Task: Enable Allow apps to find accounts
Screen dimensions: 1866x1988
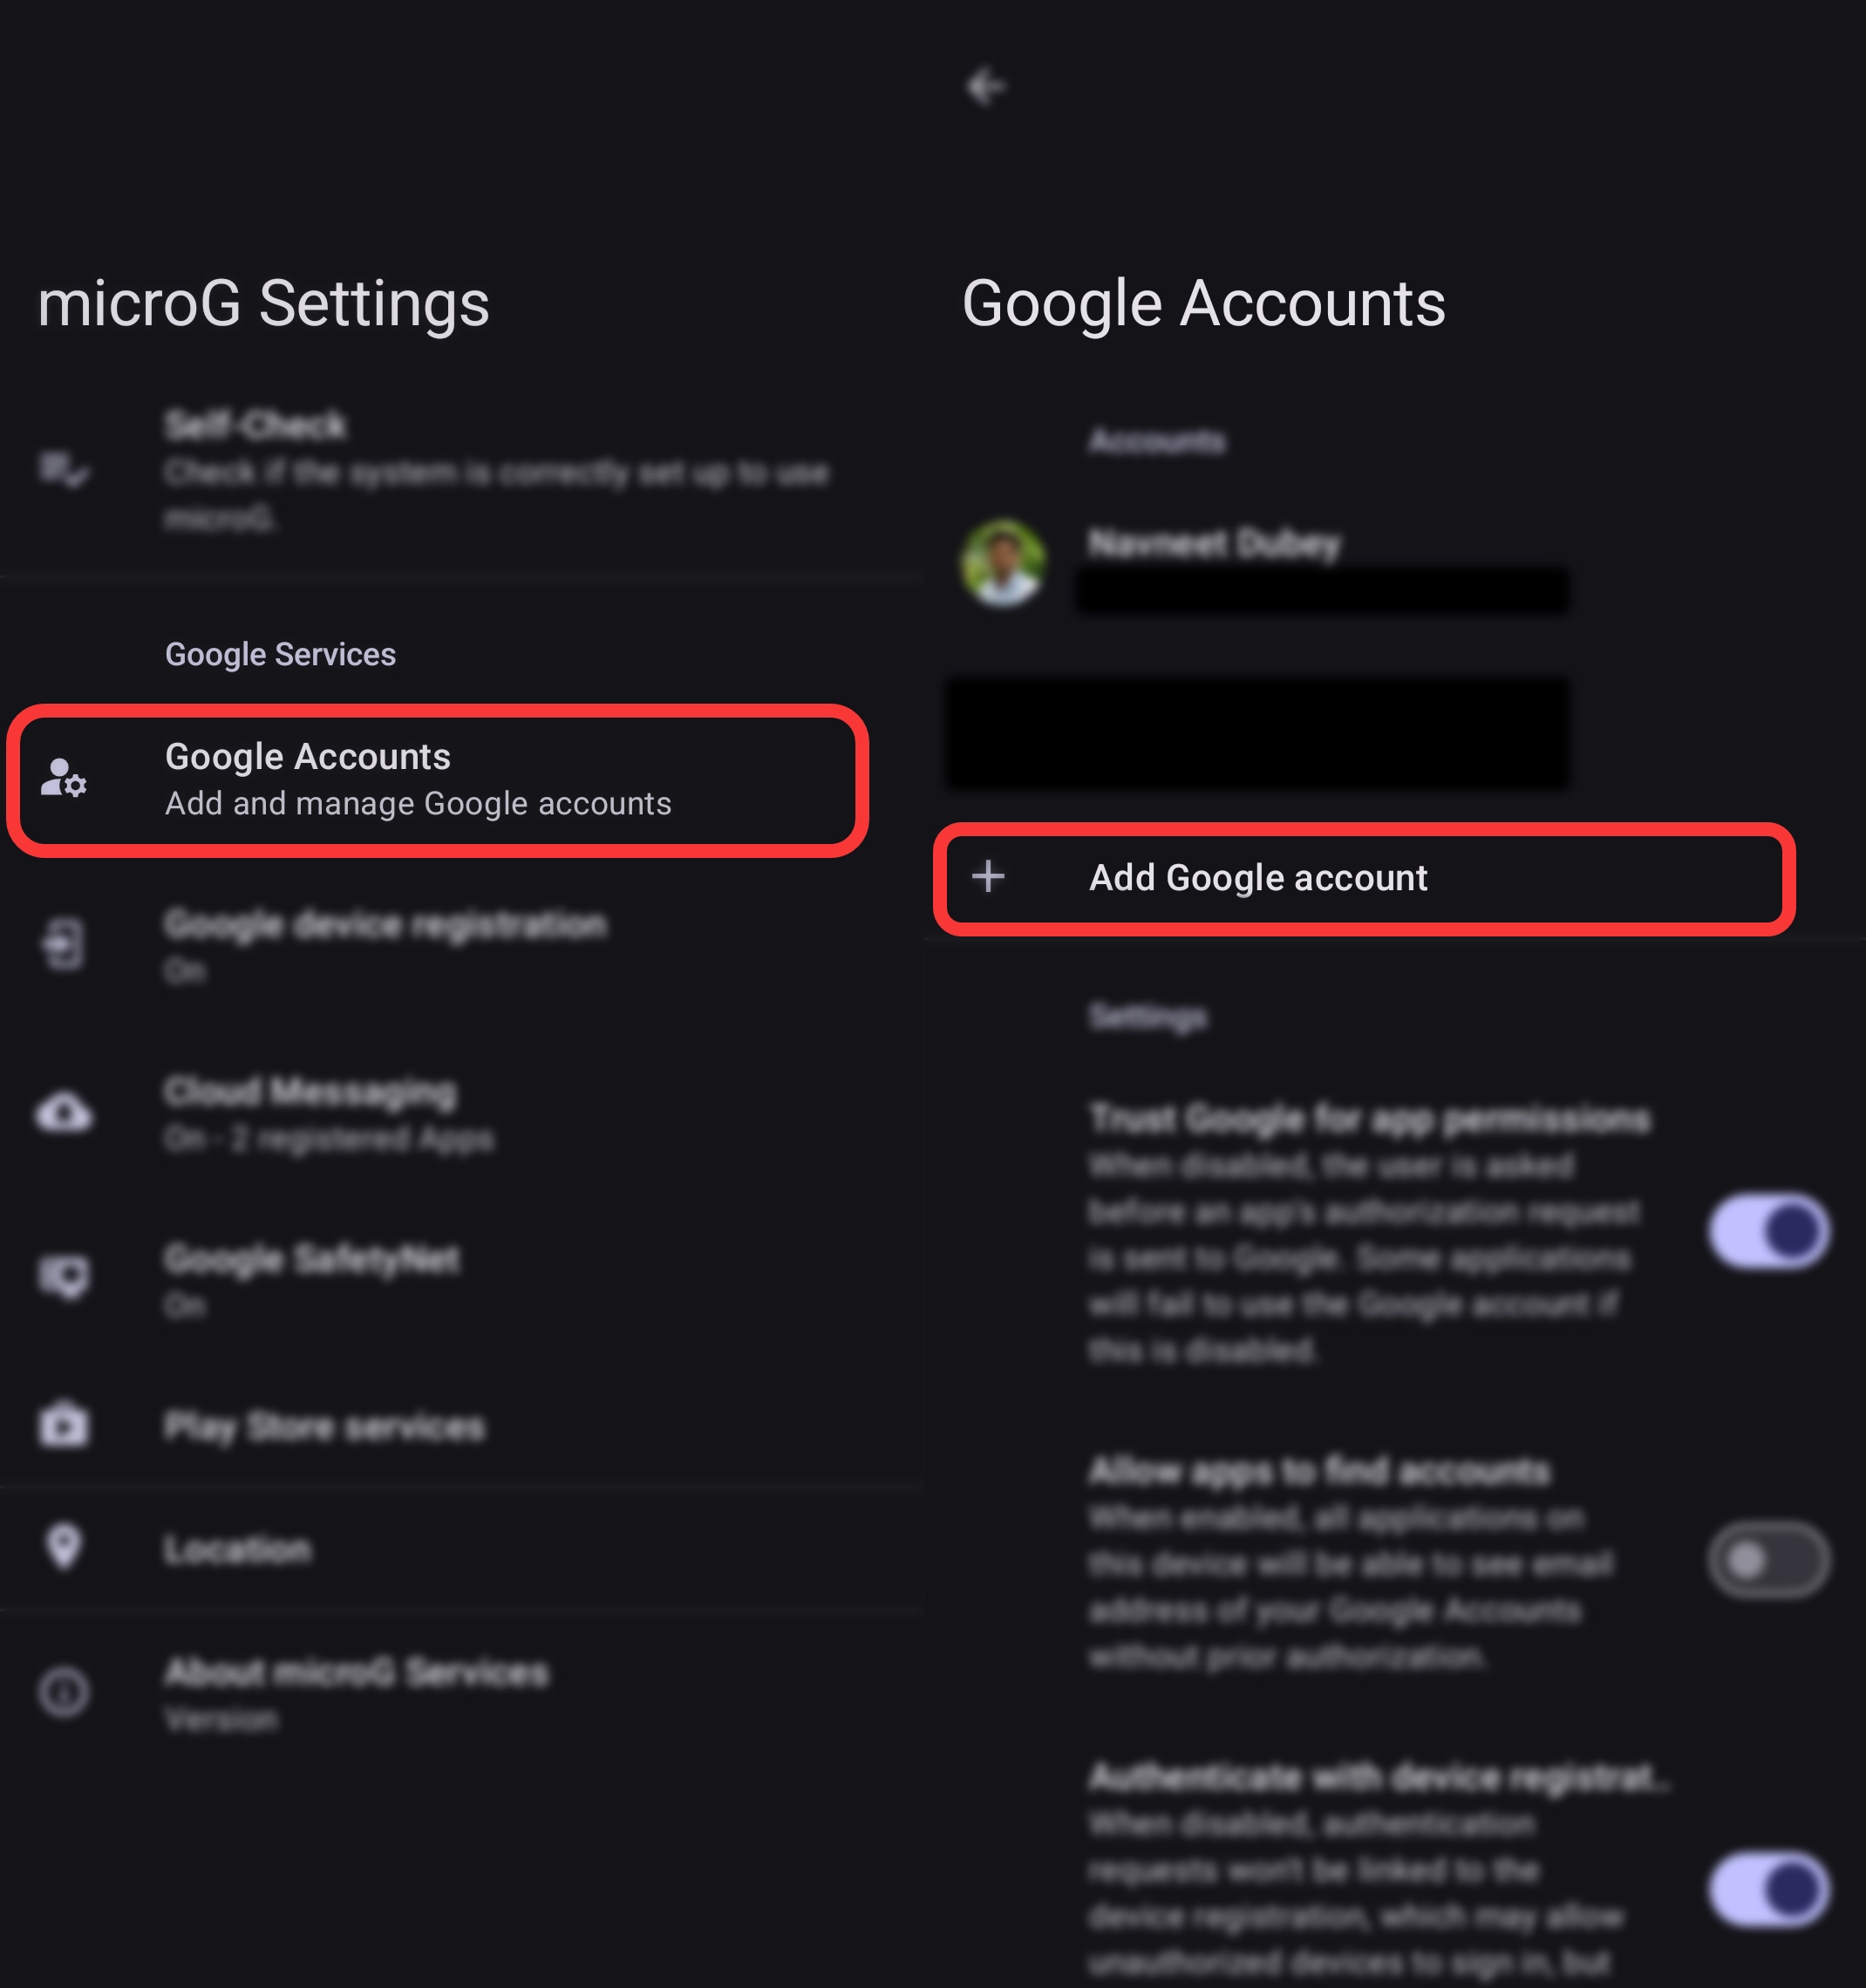Action: pyautogui.click(x=1768, y=1560)
